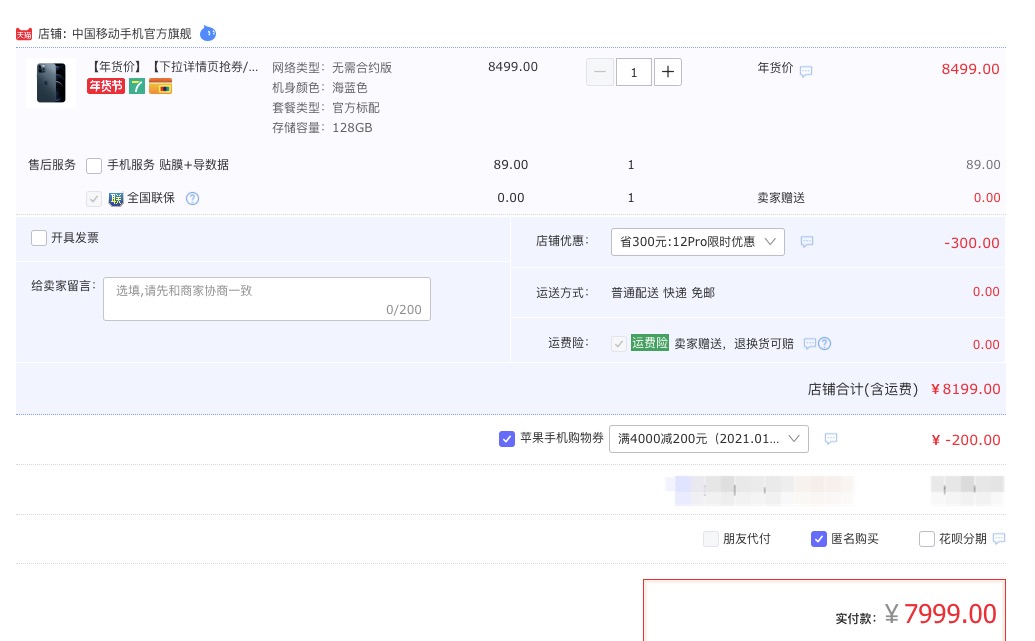This screenshot has height=641, width=1035.
Task: Click the 普通配送 快递 免邮 shipping text
Action: 663,292
